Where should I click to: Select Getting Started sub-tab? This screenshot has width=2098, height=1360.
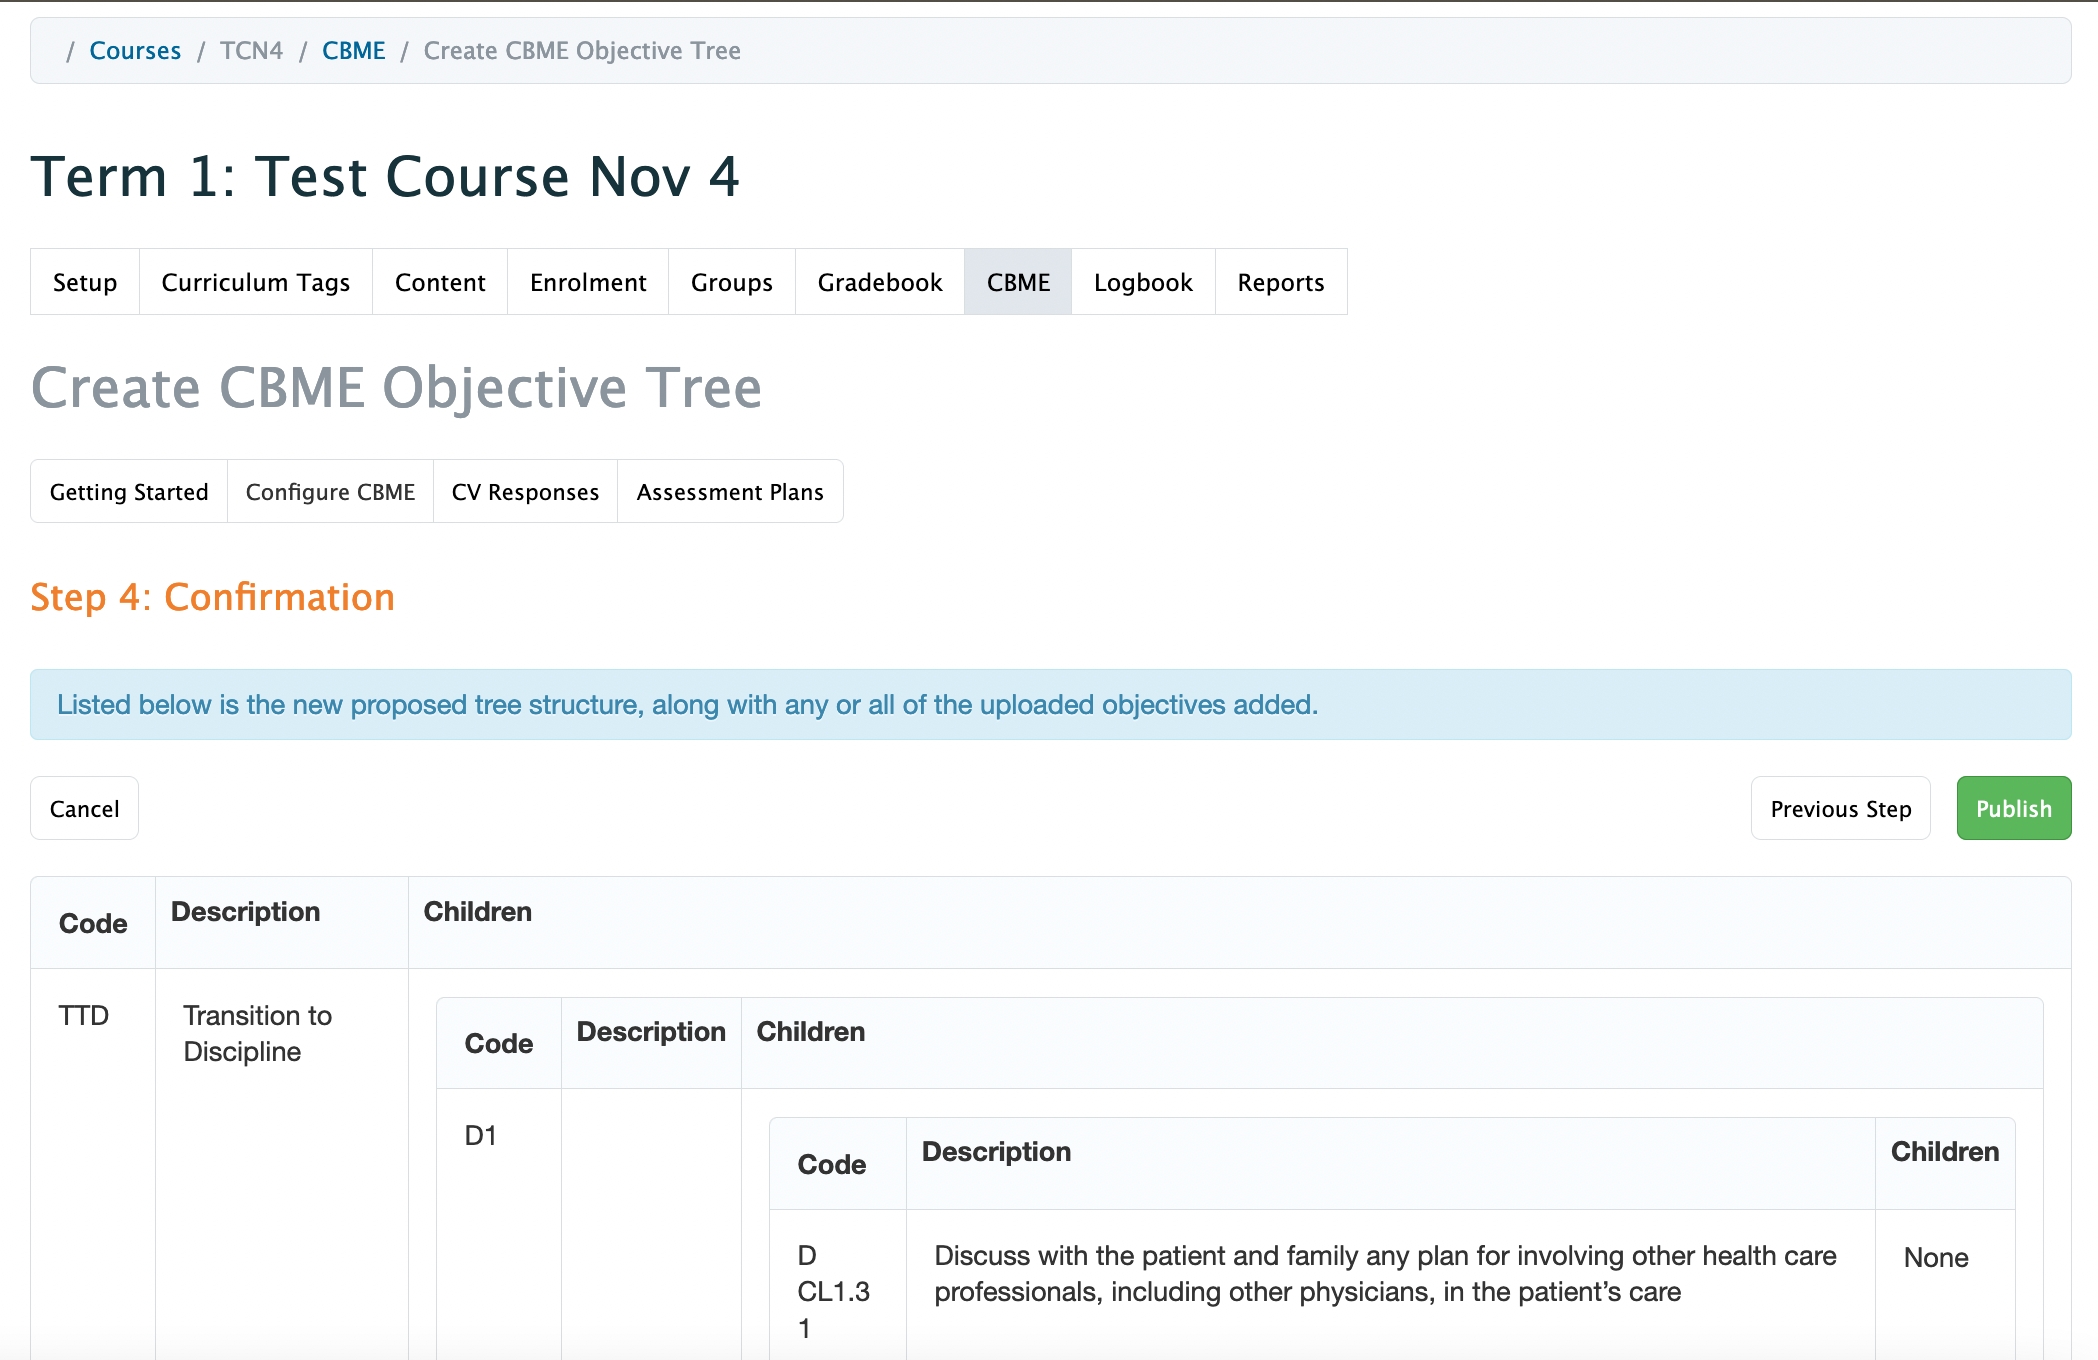(x=129, y=492)
